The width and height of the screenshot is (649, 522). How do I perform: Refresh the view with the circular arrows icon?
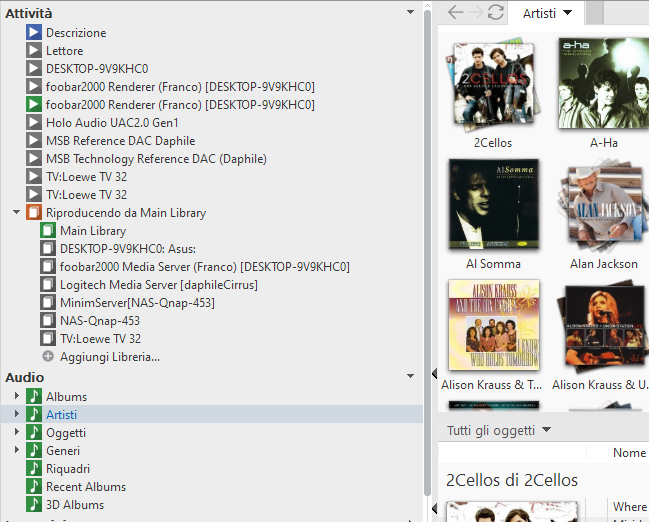click(x=495, y=12)
